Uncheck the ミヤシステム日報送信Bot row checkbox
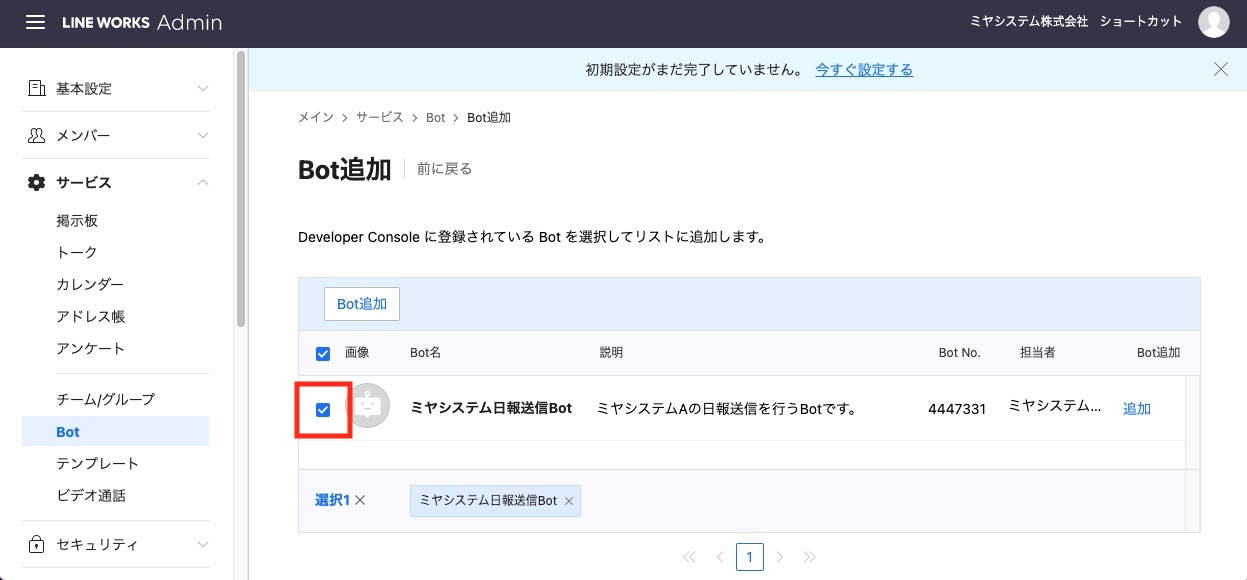This screenshot has height=580, width=1247. (x=323, y=409)
